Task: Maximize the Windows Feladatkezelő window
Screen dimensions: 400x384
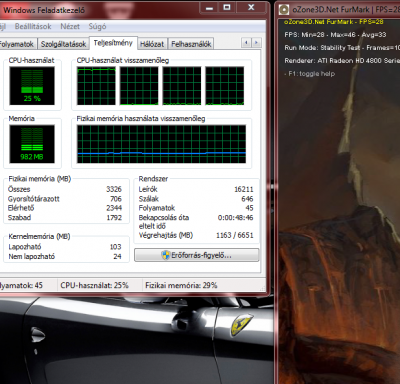Action: pyautogui.click(x=227, y=8)
